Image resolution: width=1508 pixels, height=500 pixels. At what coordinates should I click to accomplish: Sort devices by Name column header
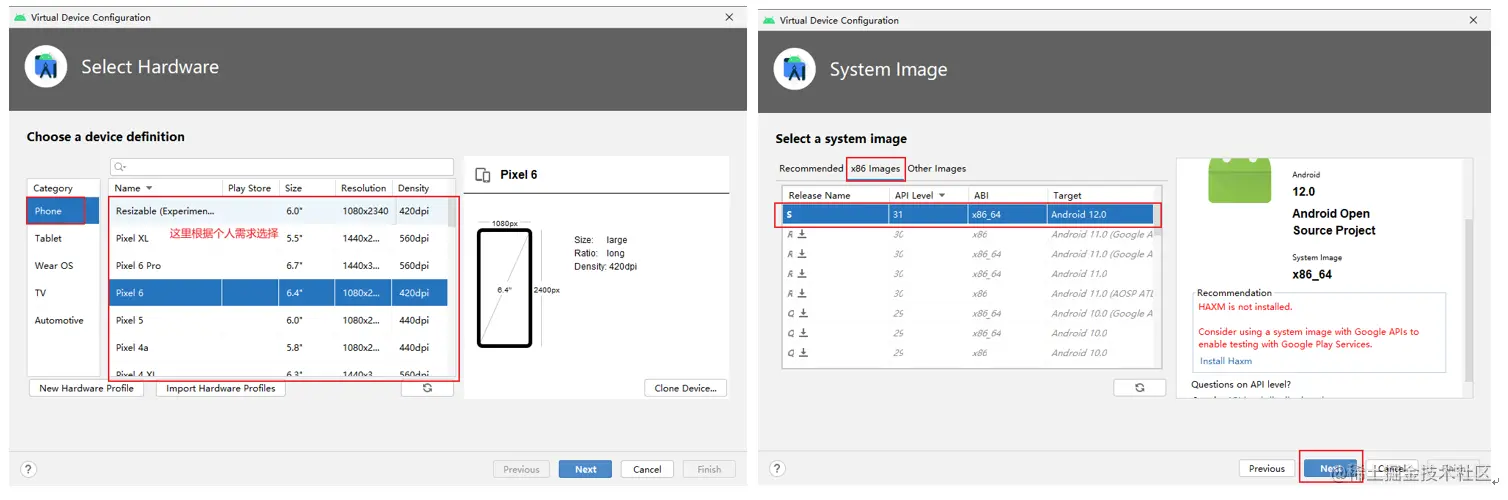coord(166,188)
